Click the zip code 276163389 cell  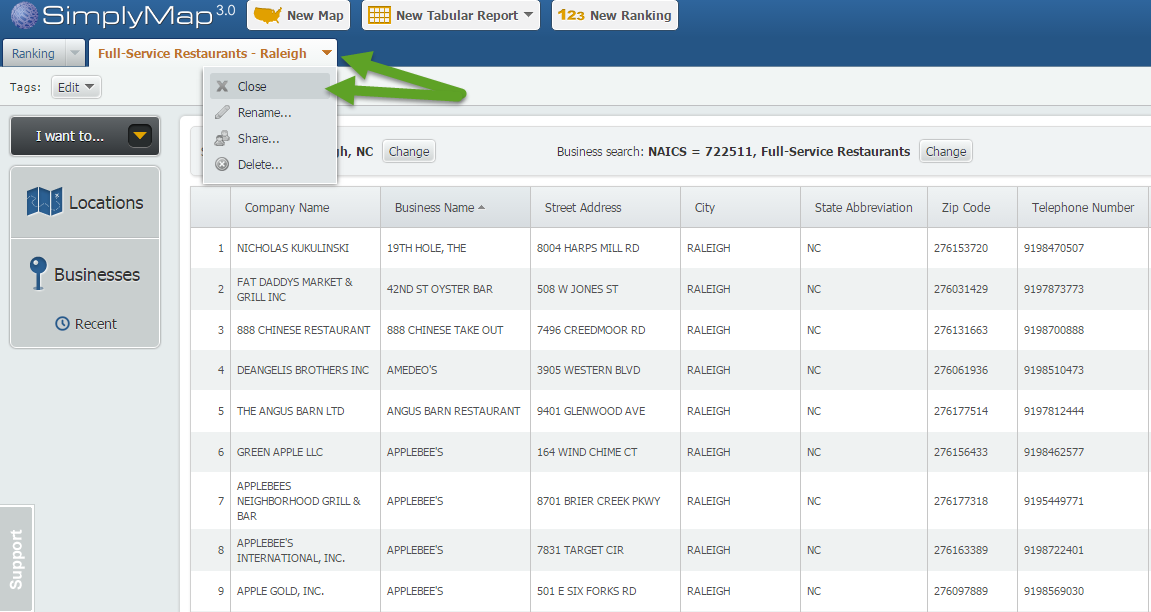coord(973,550)
